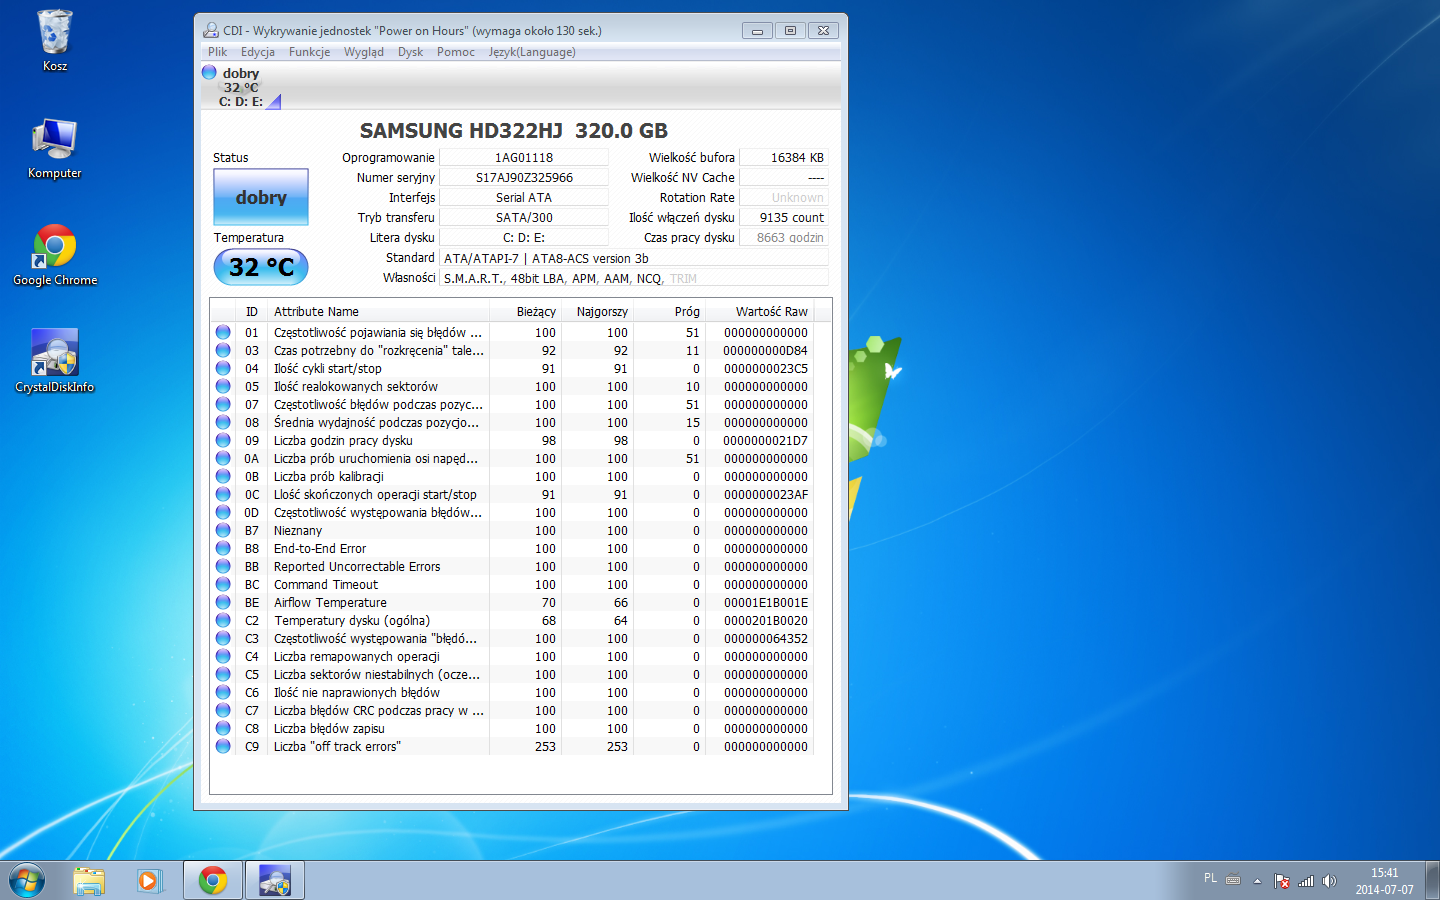Click the Bieżący column header

[x=525, y=311]
